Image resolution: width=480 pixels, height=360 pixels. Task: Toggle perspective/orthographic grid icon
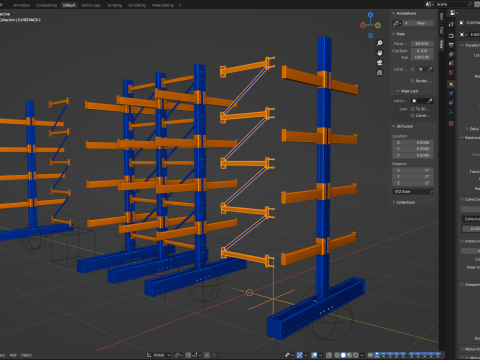(x=379, y=72)
